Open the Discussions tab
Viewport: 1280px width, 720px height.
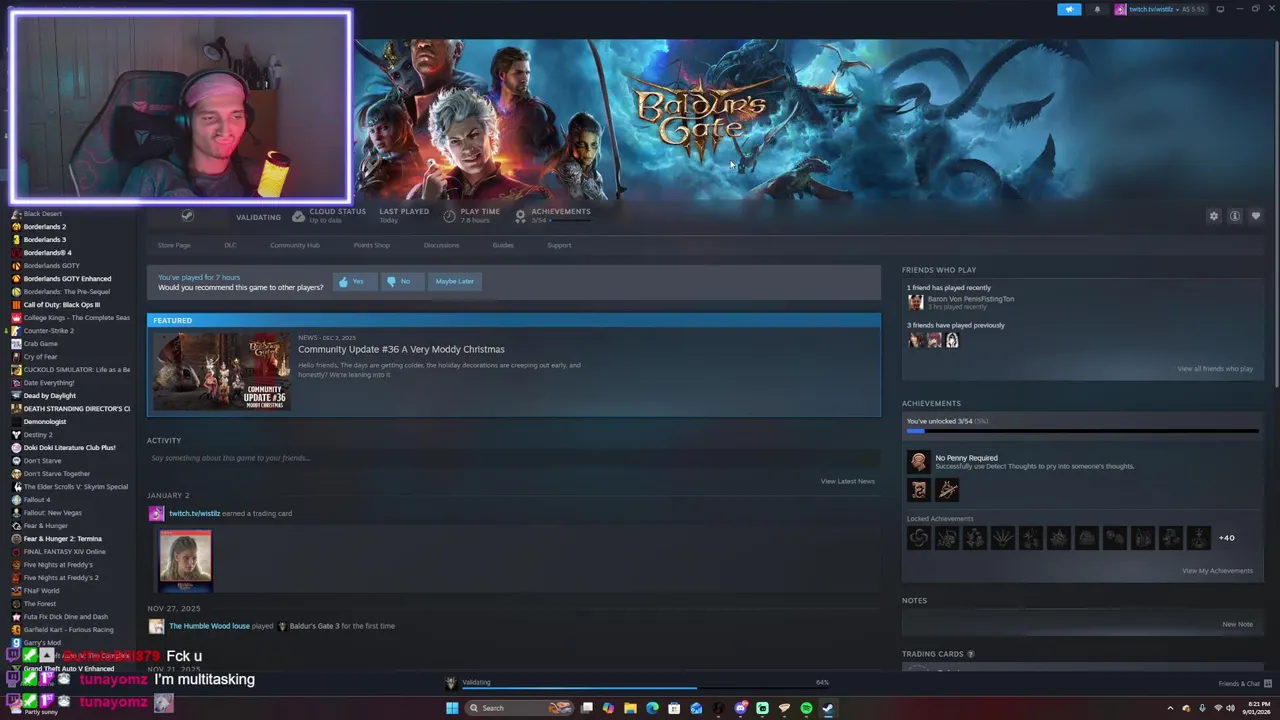(441, 245)
